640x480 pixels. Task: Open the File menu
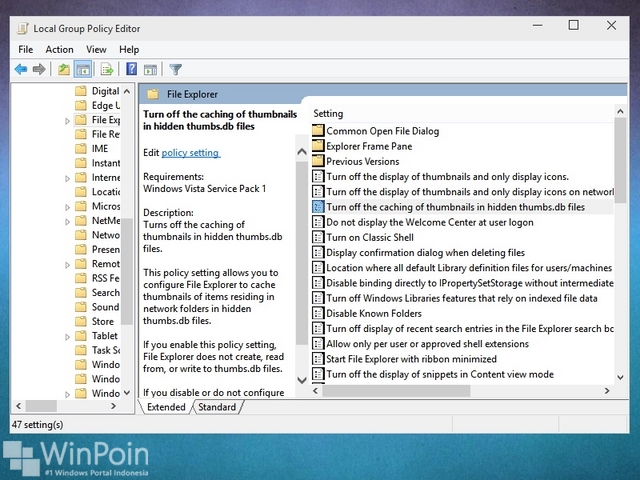point(26,49)
